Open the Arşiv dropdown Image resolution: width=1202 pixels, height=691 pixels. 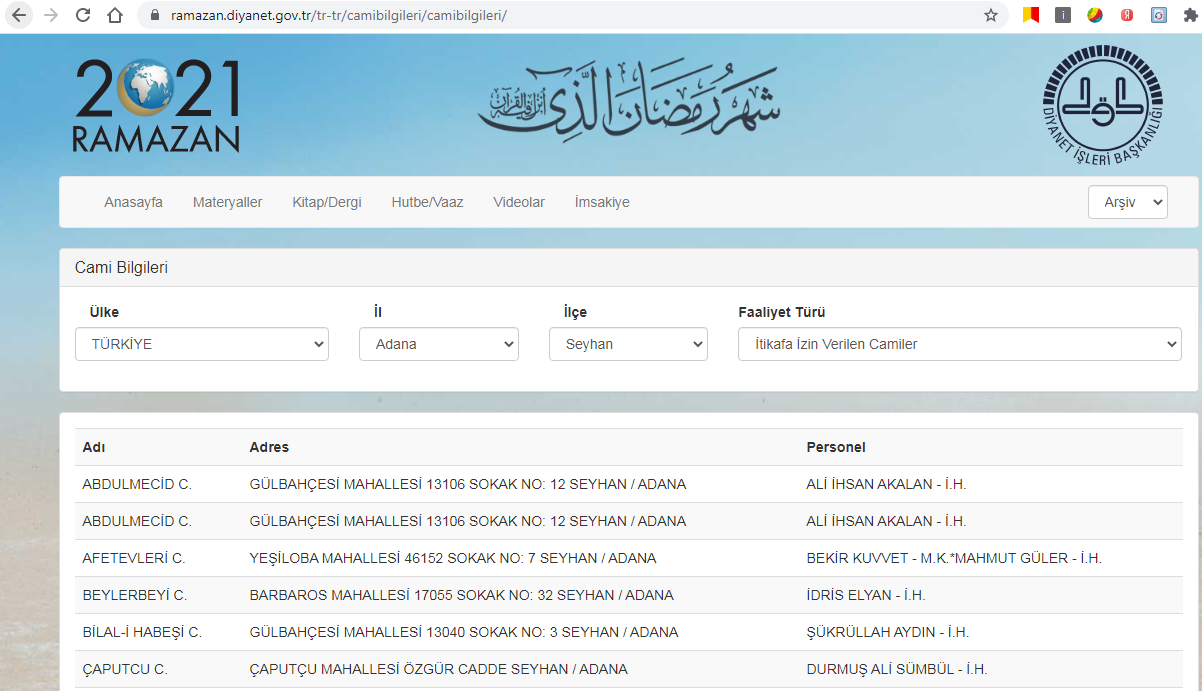coord(1128,202)
